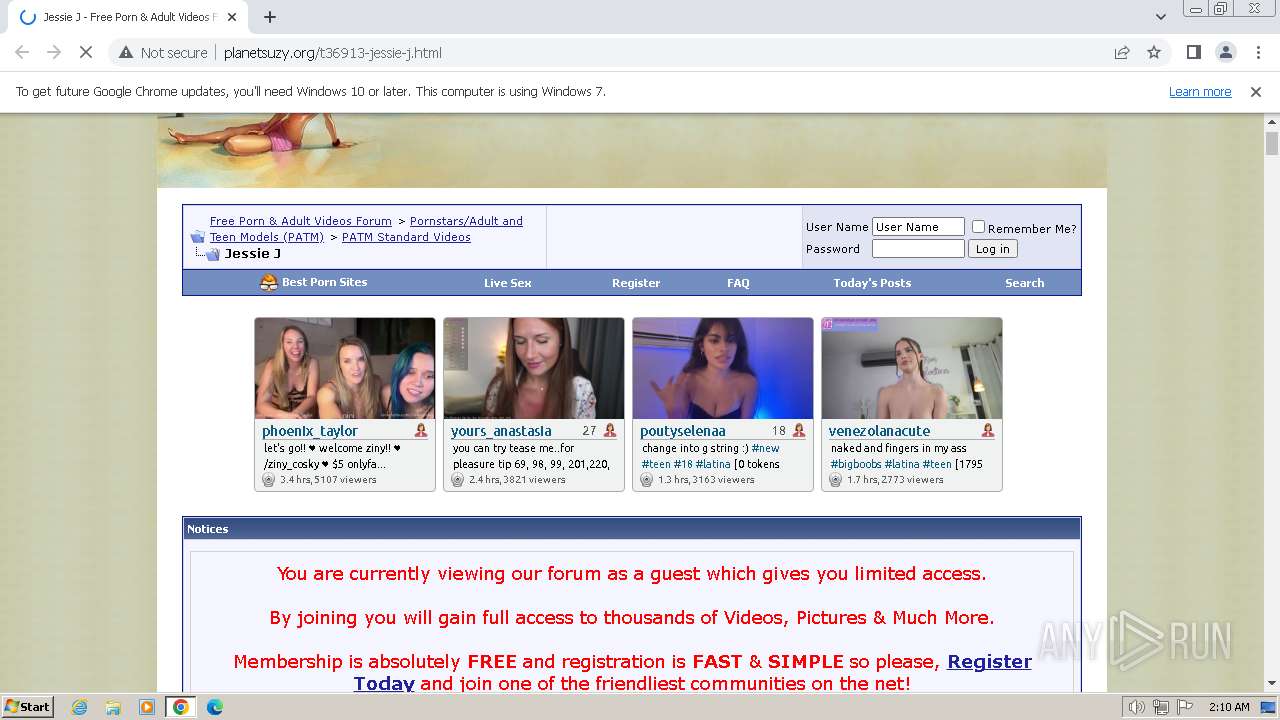Open Live Sex nav item
Image resolution: width=1280 pixels, height=720 pixels.
pos(508,283)
